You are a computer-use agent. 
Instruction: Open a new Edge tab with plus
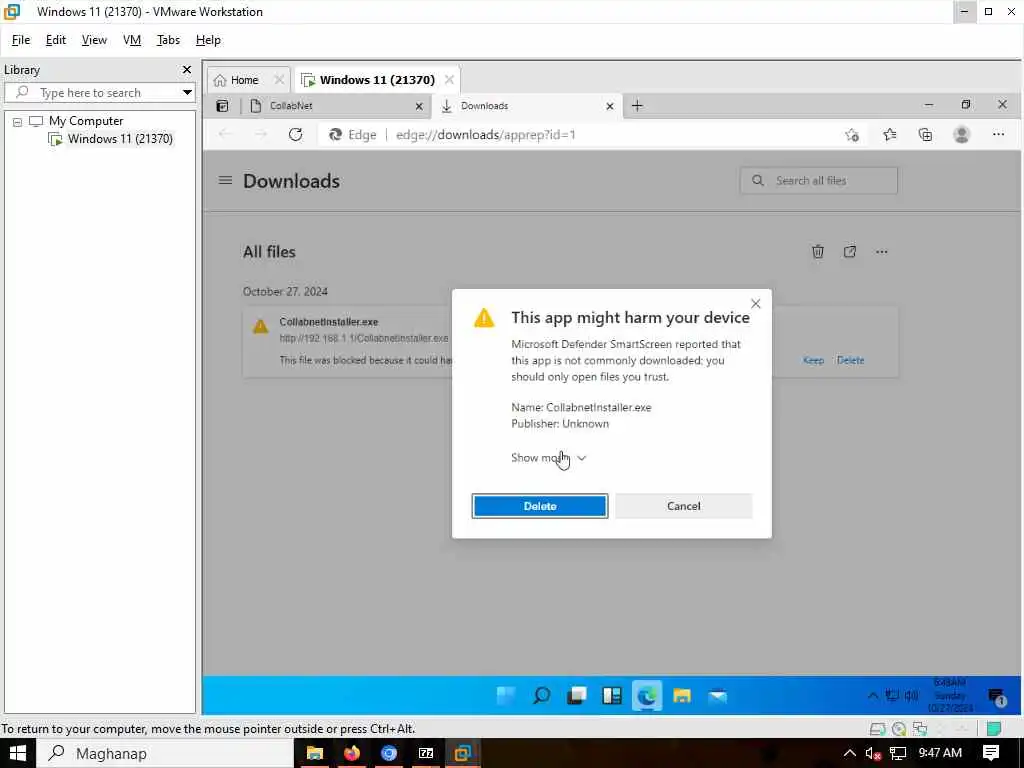click(x=637, y=105)
